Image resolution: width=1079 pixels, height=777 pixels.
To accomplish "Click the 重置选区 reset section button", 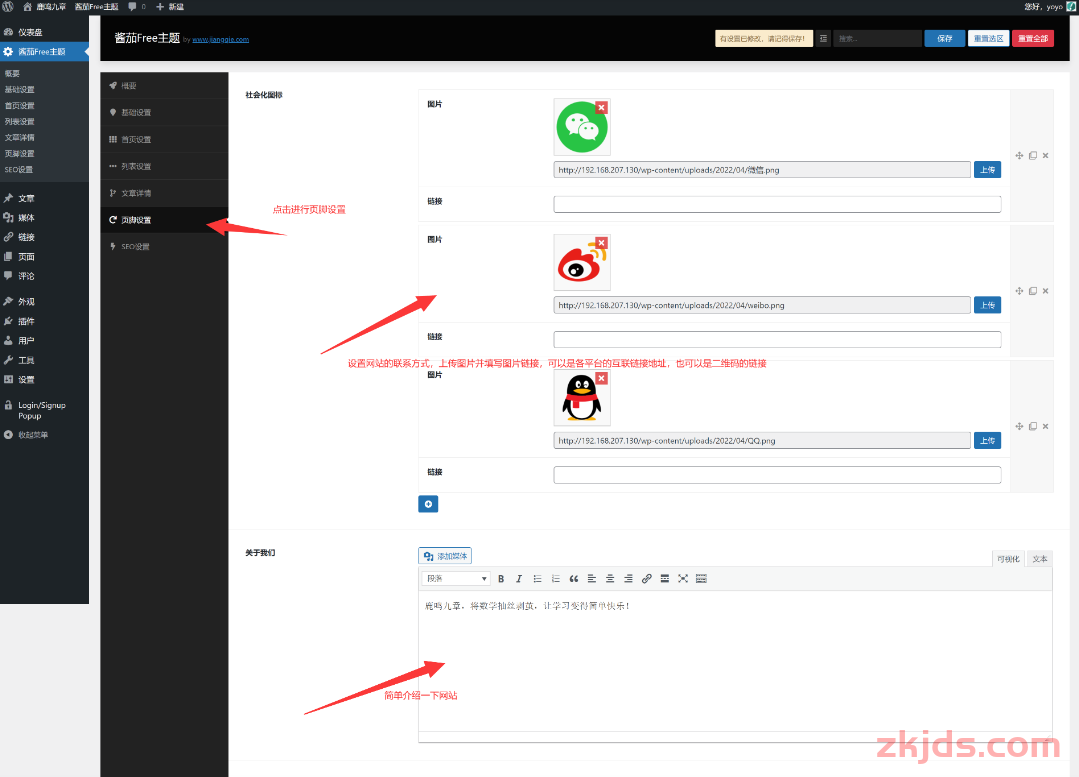I will coord(988,39).
